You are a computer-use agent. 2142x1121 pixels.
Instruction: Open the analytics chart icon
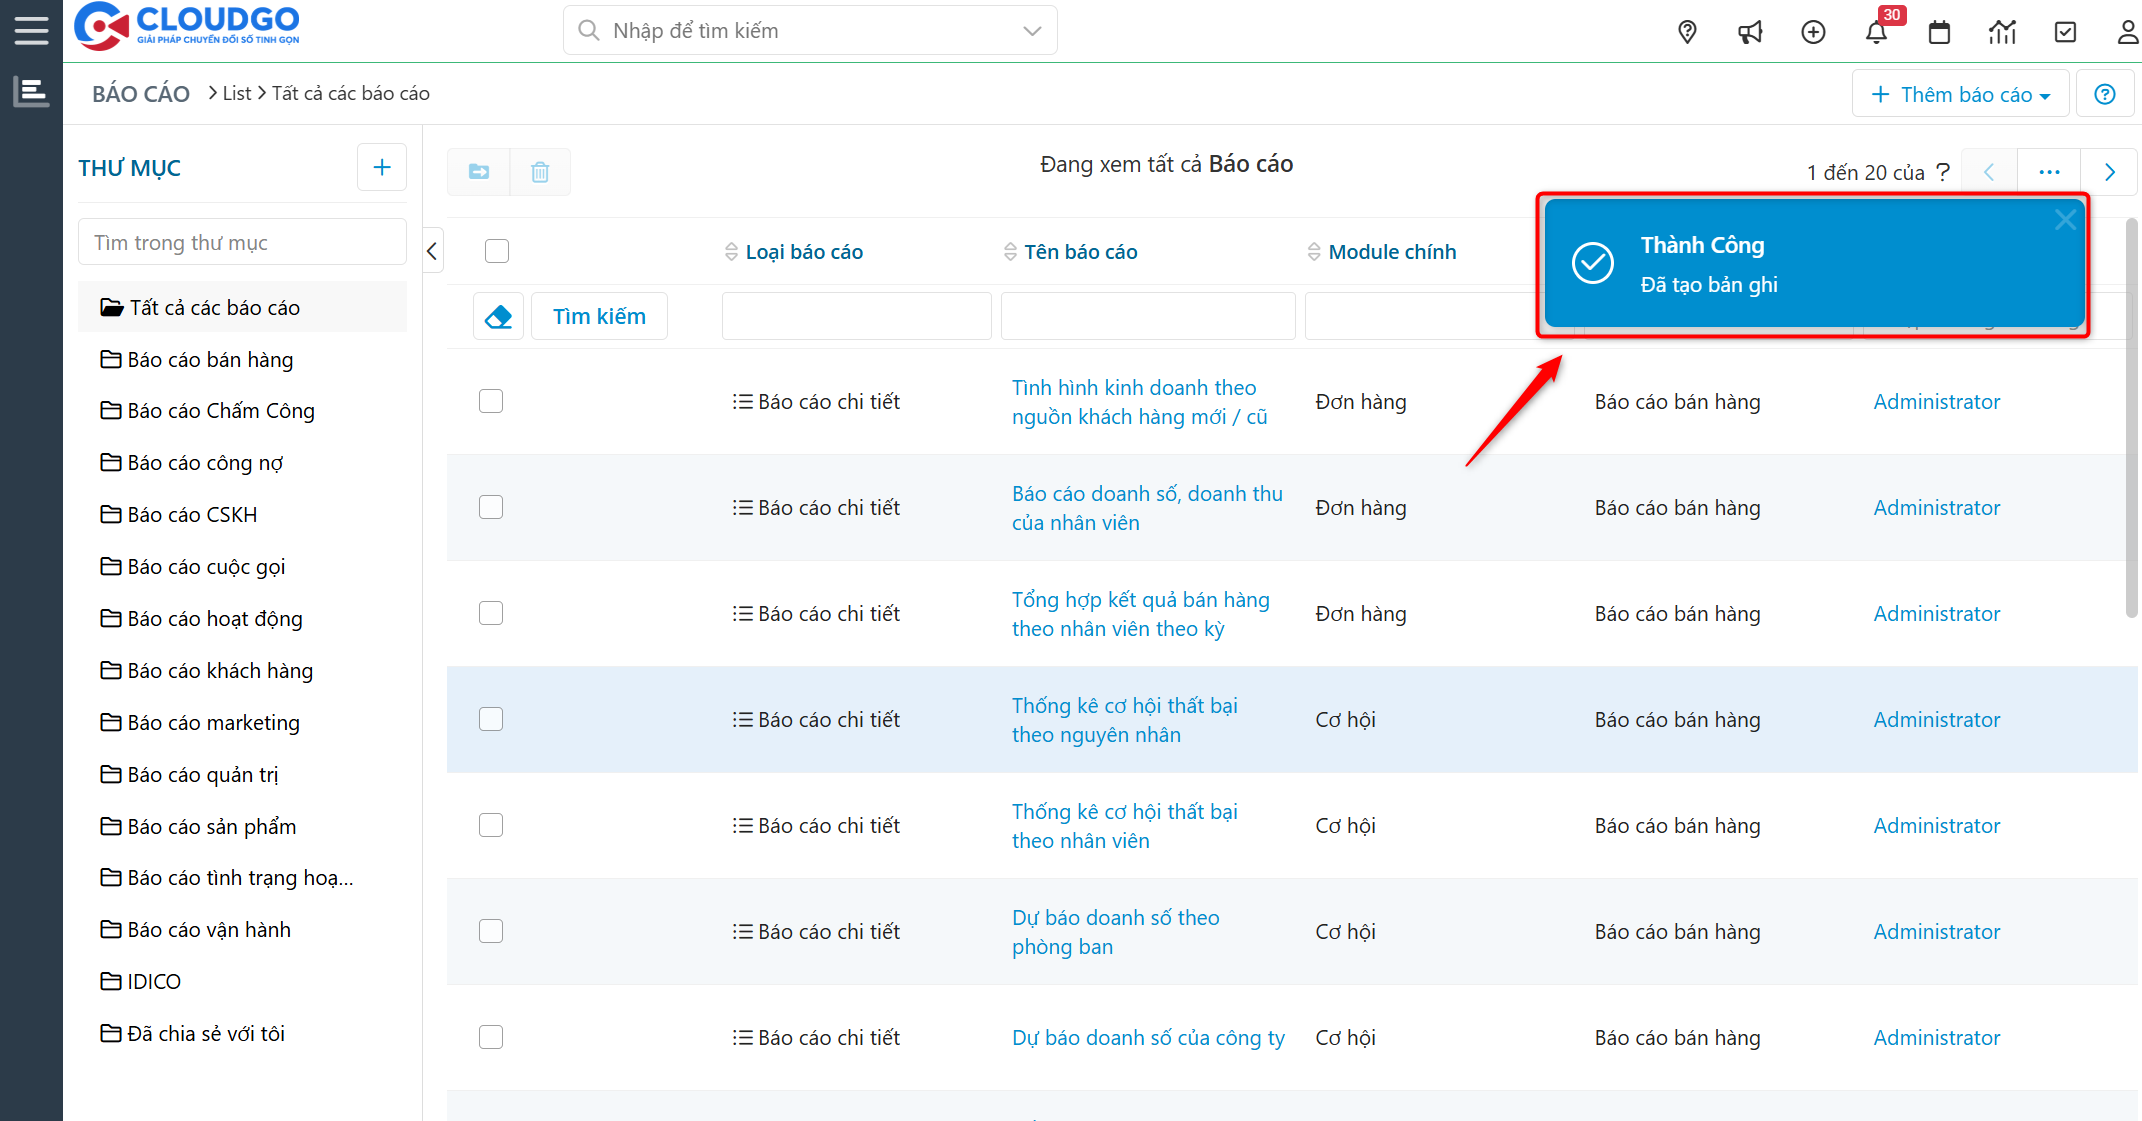coord(2002,32)
